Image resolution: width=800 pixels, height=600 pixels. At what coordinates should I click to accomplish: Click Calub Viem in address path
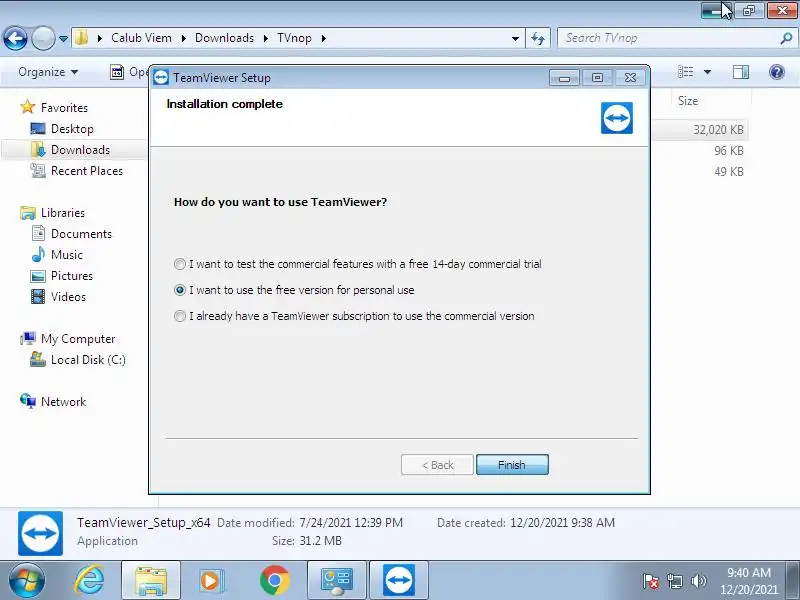(x=141, y=38)
